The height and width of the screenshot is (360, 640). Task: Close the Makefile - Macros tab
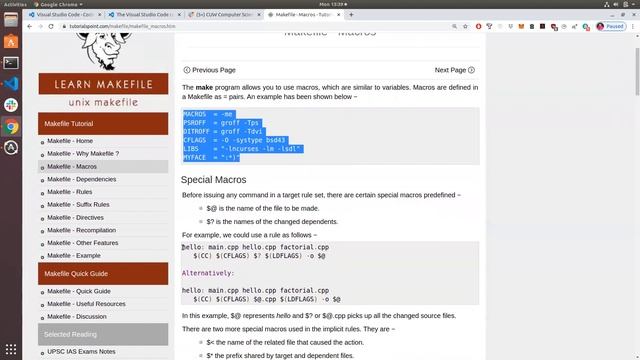(x=338, y=15)
